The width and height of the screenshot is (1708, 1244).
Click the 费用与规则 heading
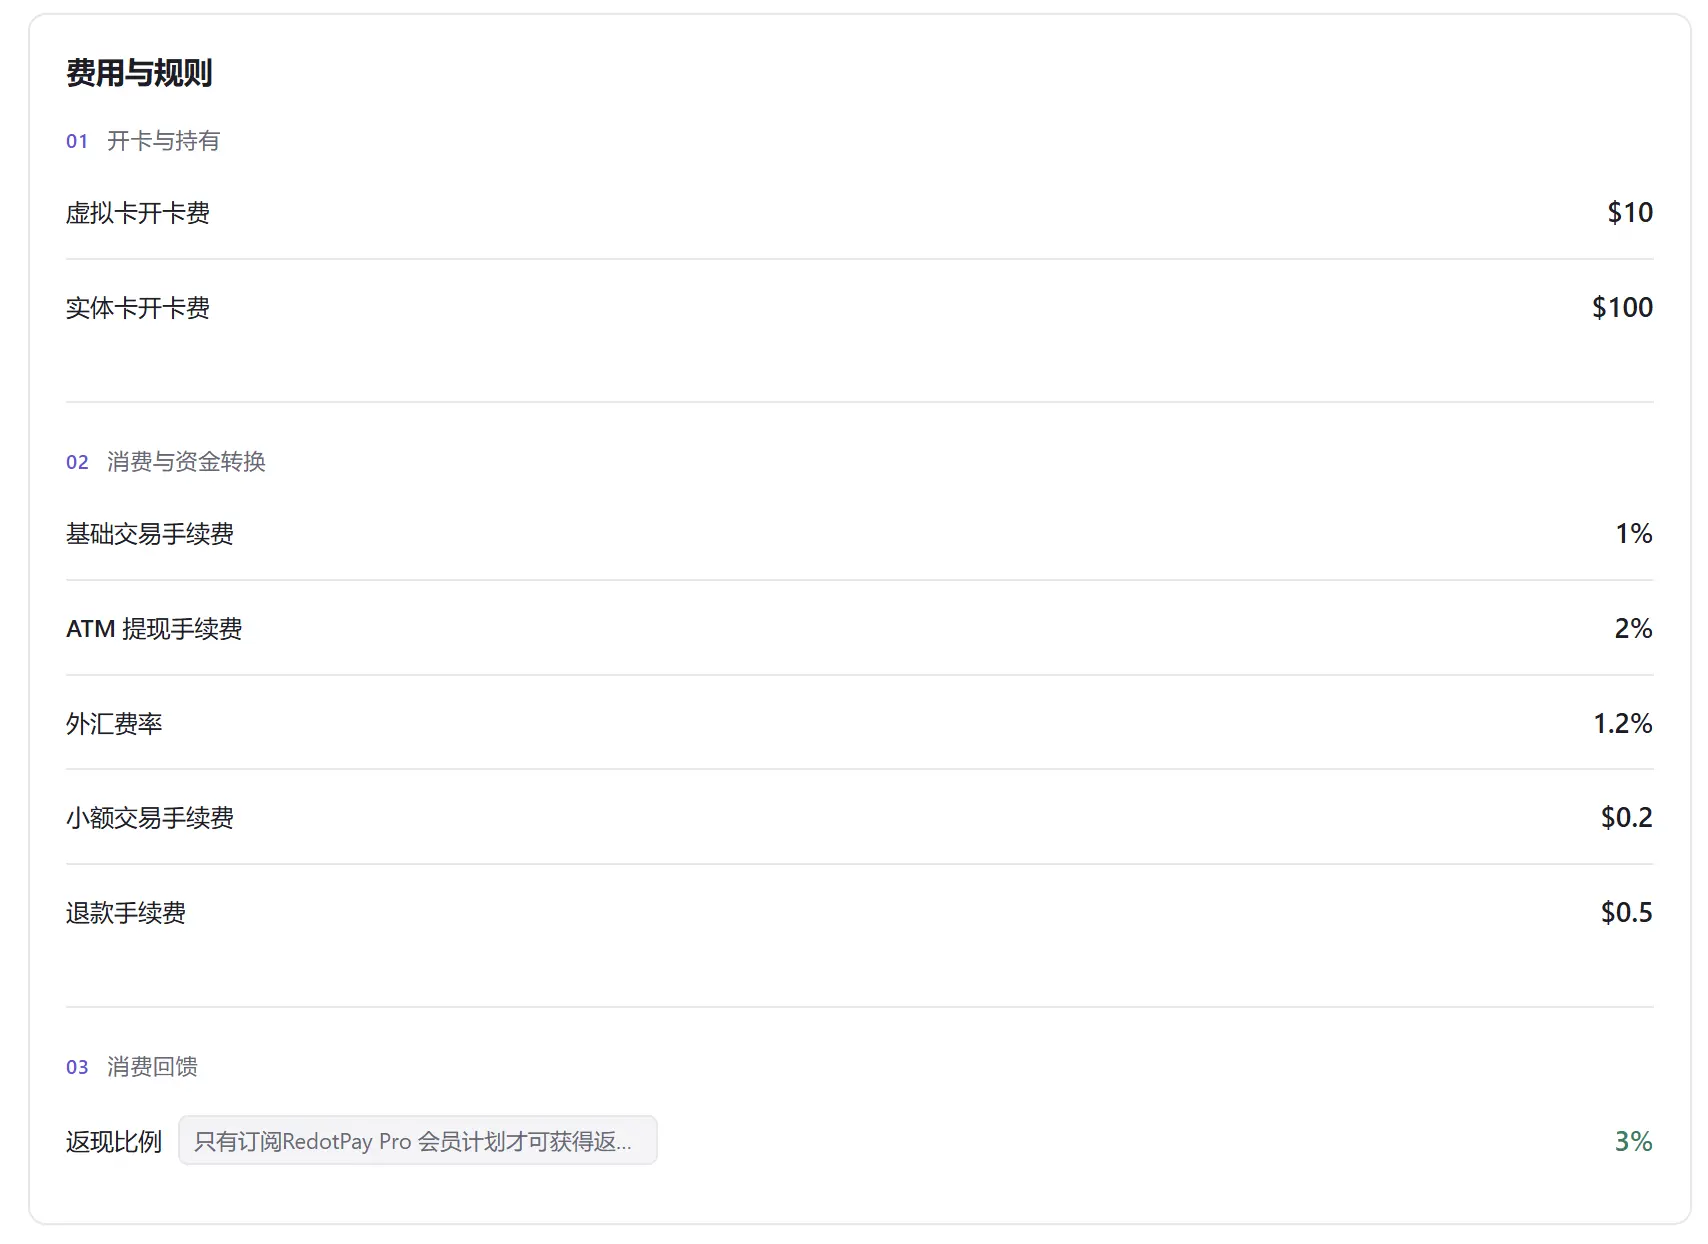pyautogui.click(x=139, y=73)
